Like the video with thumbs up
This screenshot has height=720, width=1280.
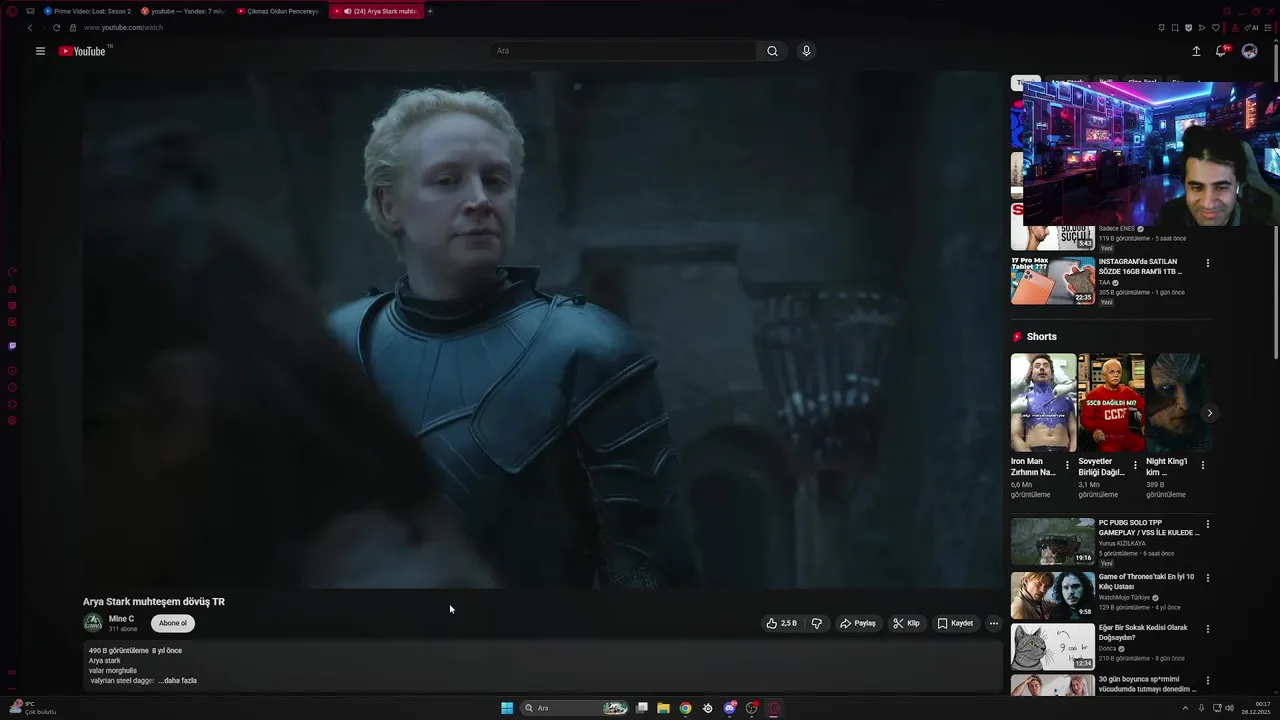point(781,623)
